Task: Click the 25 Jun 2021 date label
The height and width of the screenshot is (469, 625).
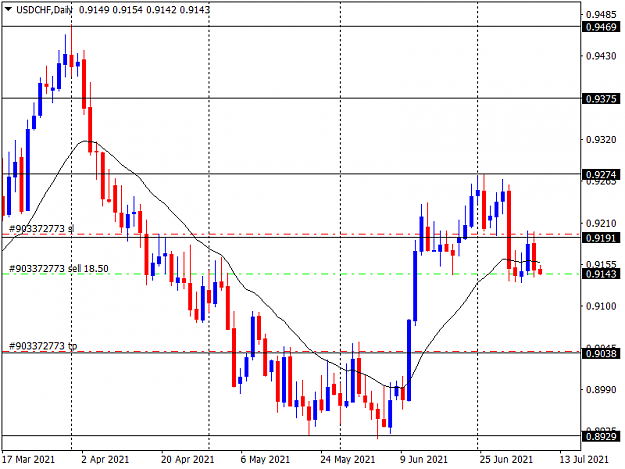Action: coord(506,459)
